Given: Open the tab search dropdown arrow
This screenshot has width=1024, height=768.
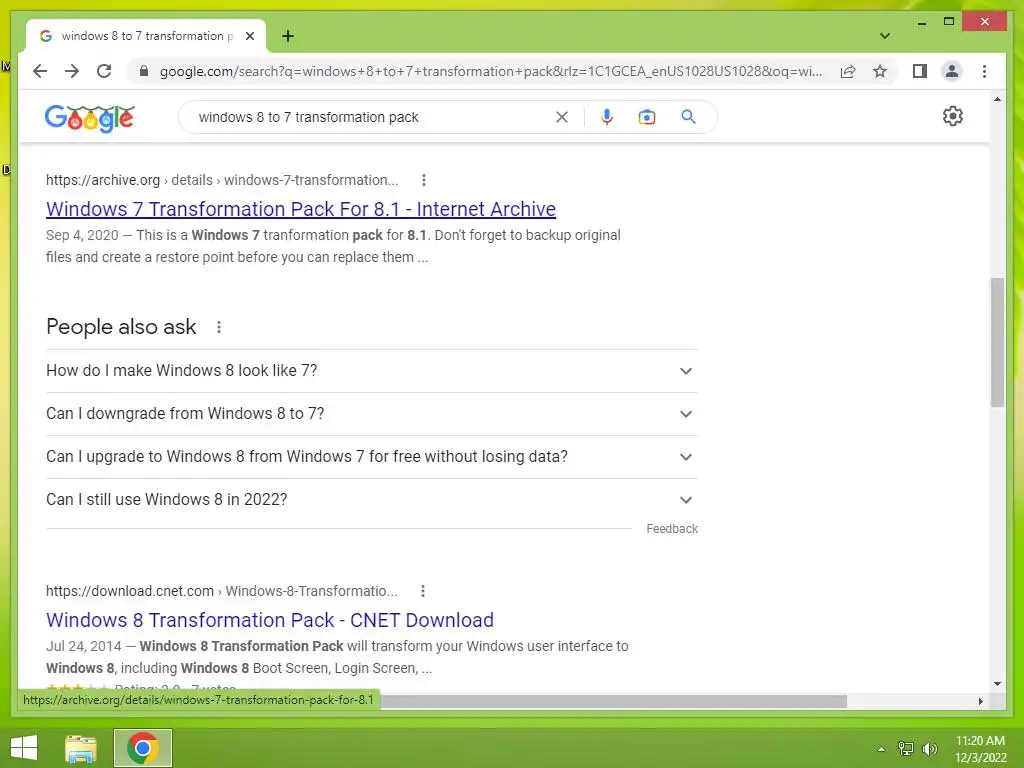Looking at the screenshot, I should 885,36.
